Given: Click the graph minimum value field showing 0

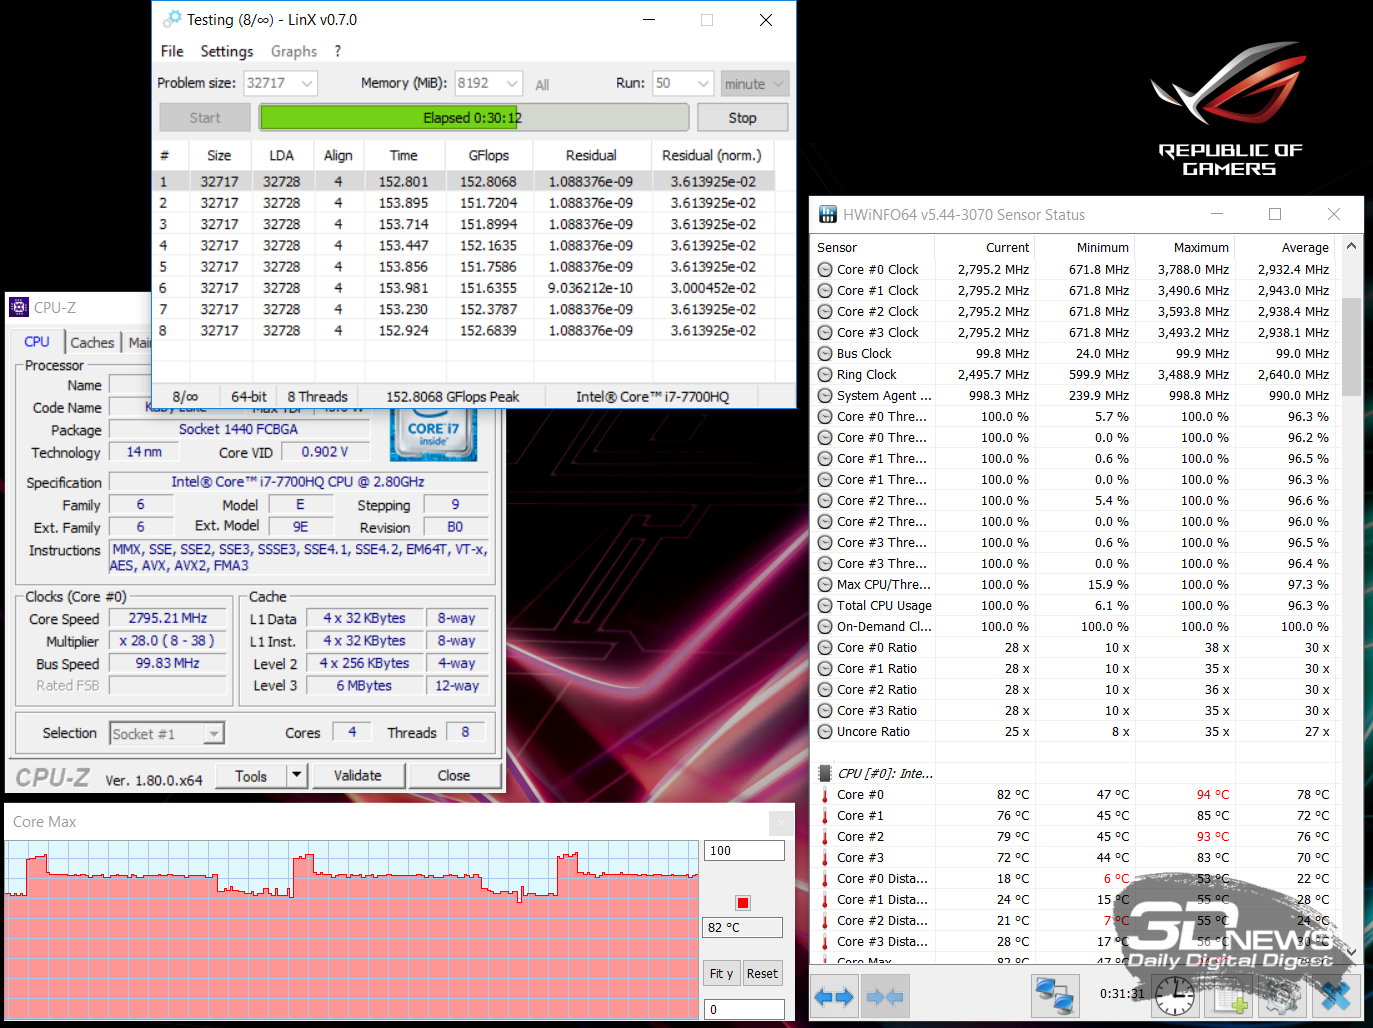Looking at the screenshot, I should (x=744, y=1009).
